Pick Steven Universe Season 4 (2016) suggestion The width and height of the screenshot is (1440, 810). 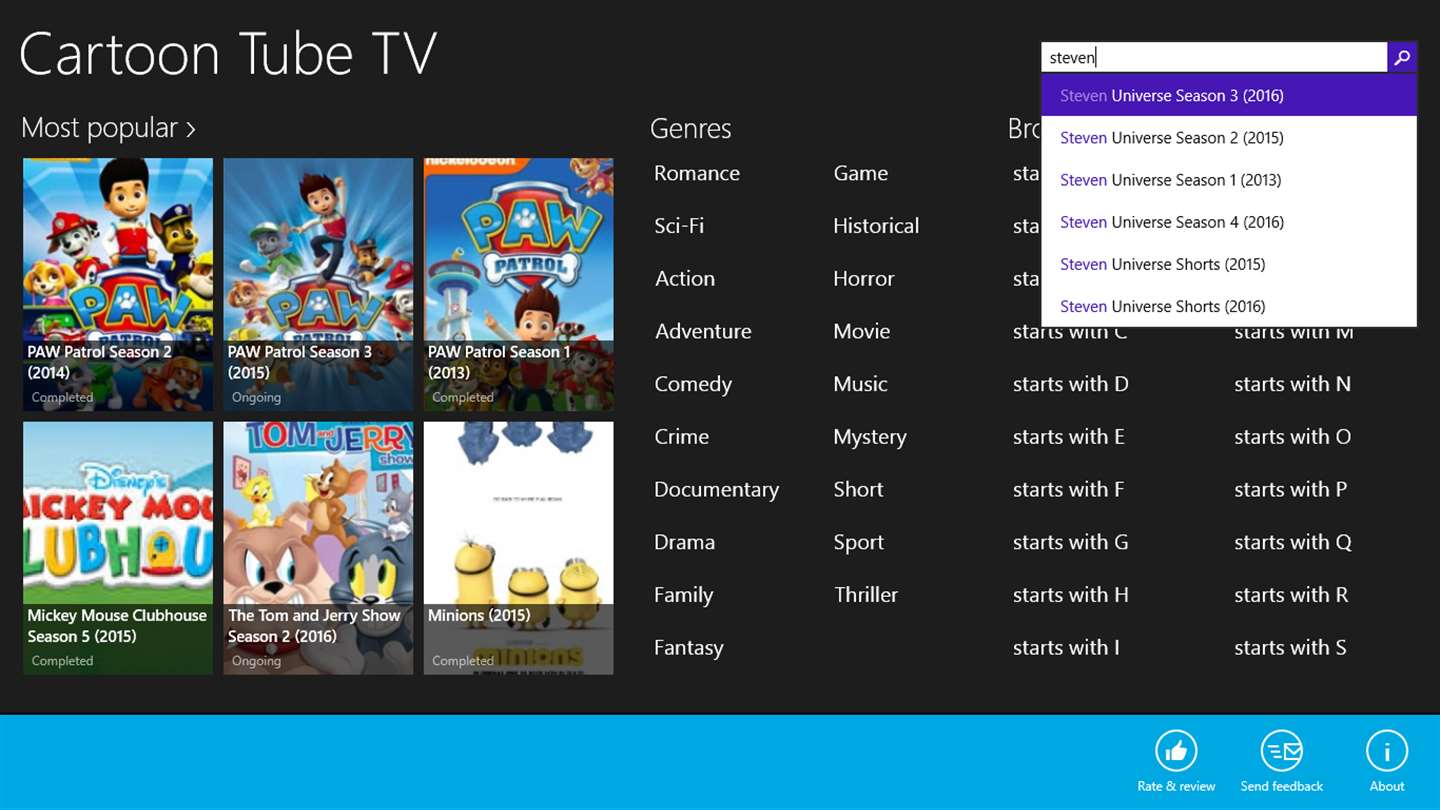(x=1229, y=222)
